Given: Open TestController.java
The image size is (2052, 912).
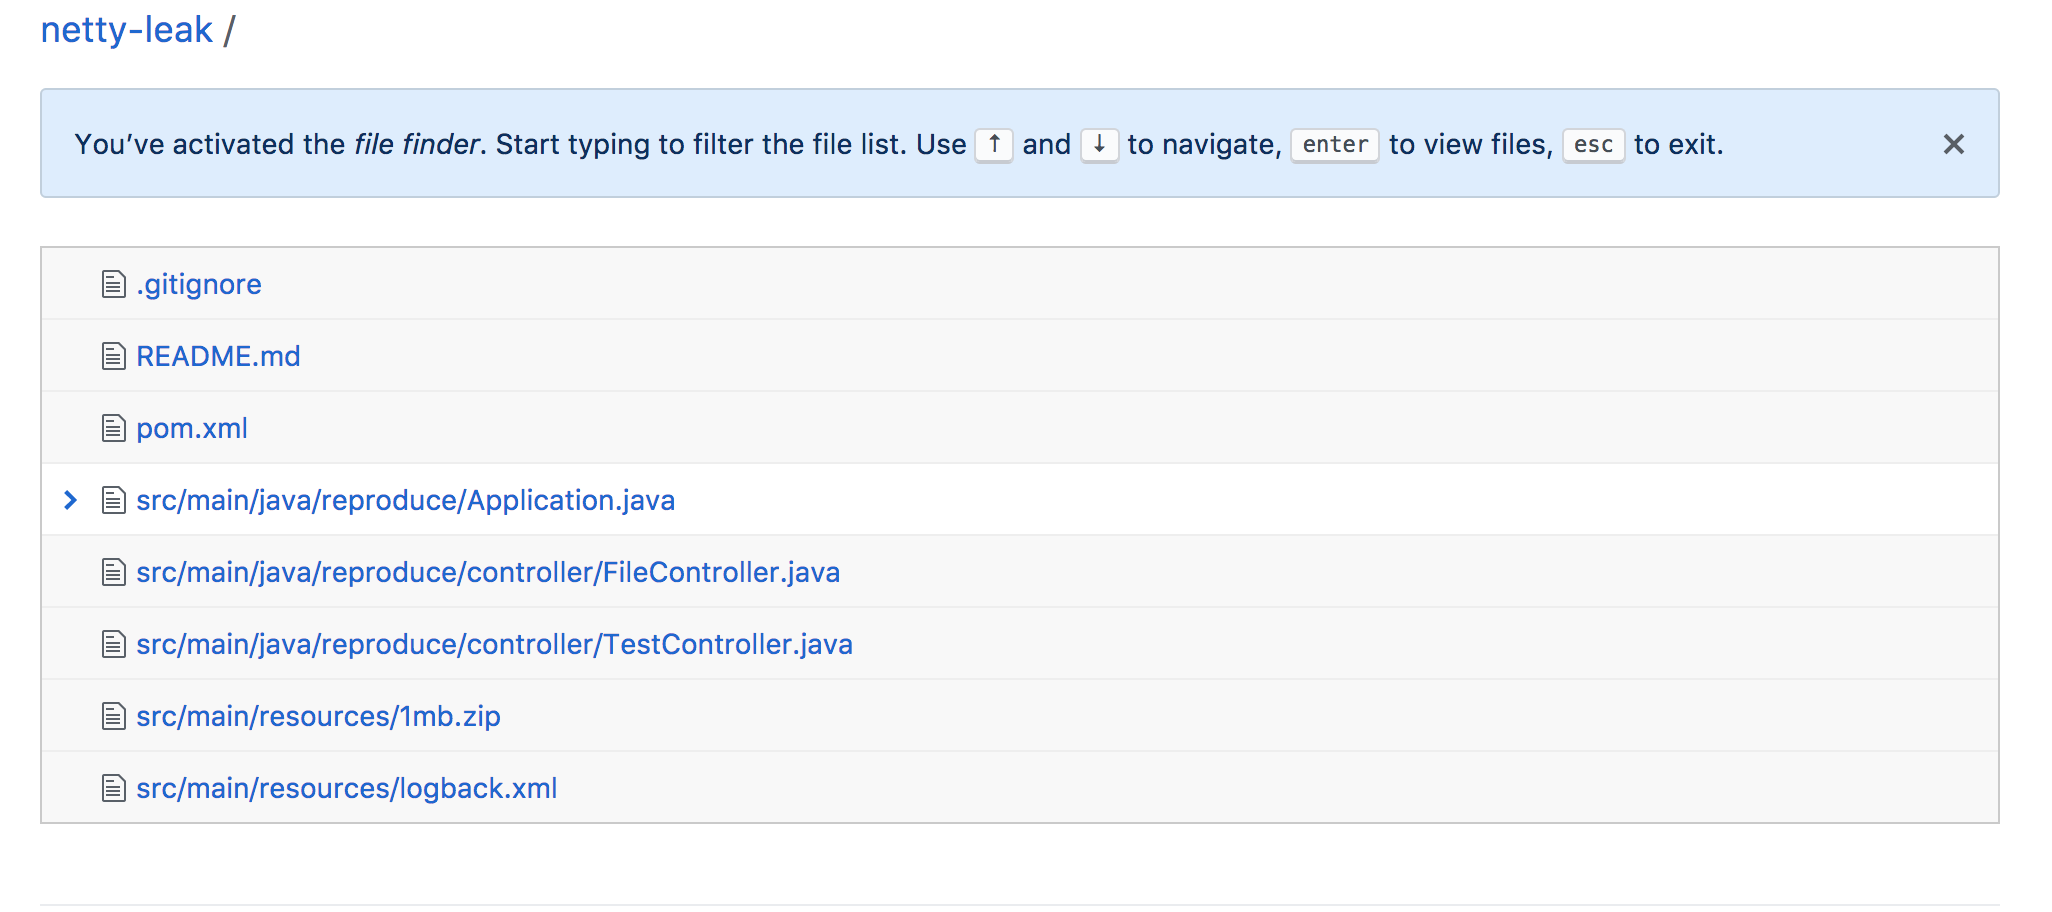Looking at the screenshot, I should coord(494,643).
